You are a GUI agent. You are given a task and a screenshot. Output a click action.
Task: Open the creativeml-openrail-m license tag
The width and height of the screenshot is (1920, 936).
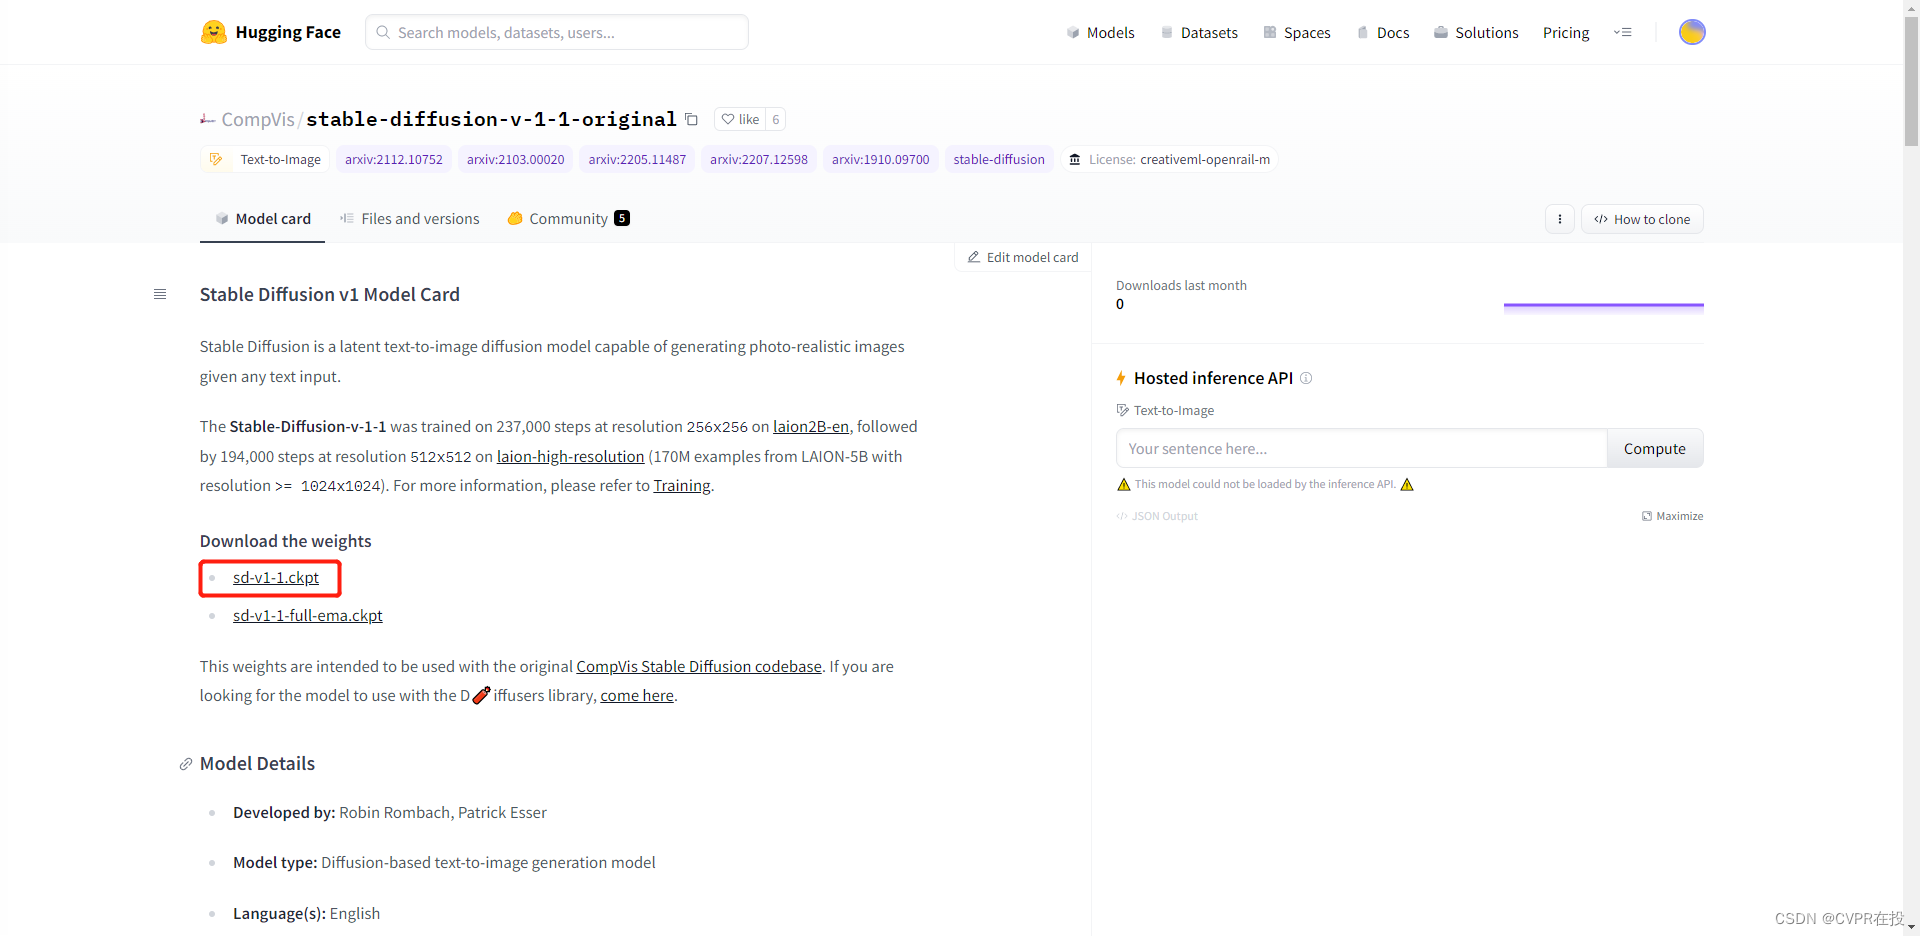pos(1169,159)
